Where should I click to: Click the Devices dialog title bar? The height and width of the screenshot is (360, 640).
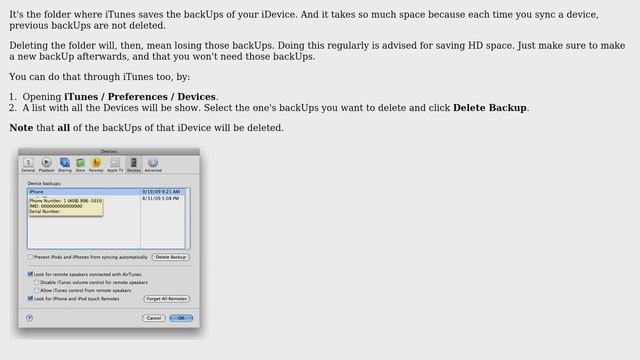(x=109, y=151)
